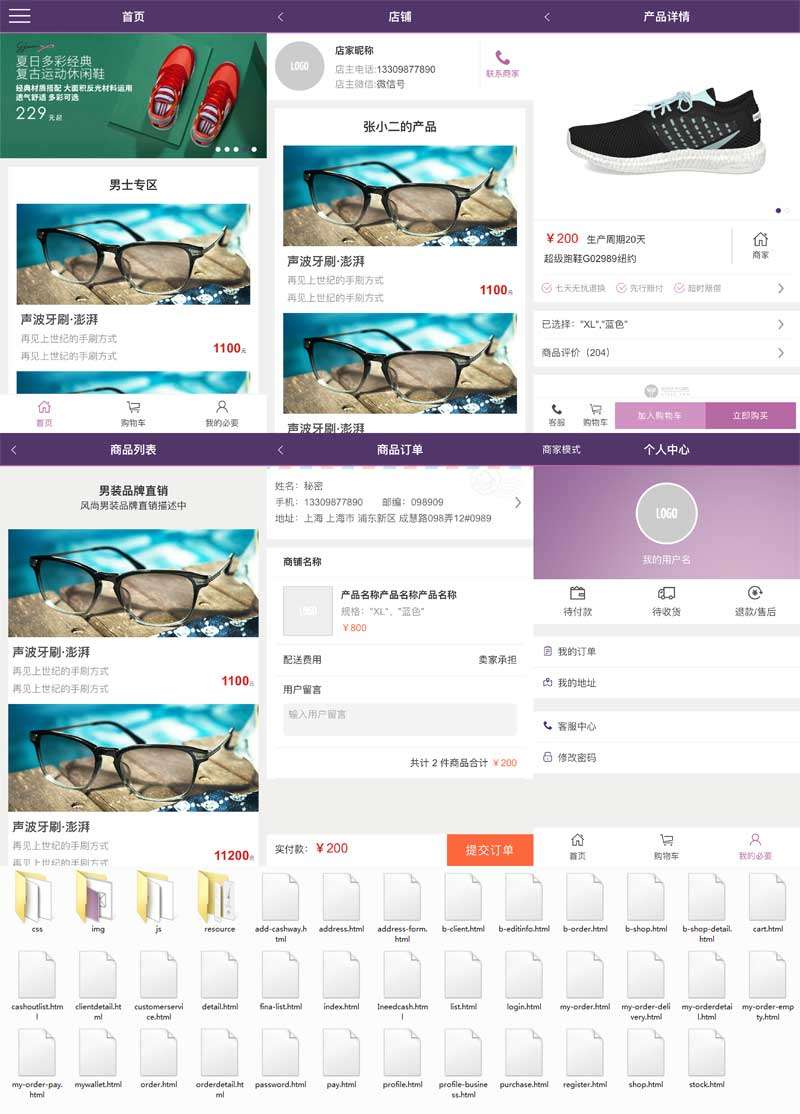Select 修改密码 menu entry

coord(576,758)
